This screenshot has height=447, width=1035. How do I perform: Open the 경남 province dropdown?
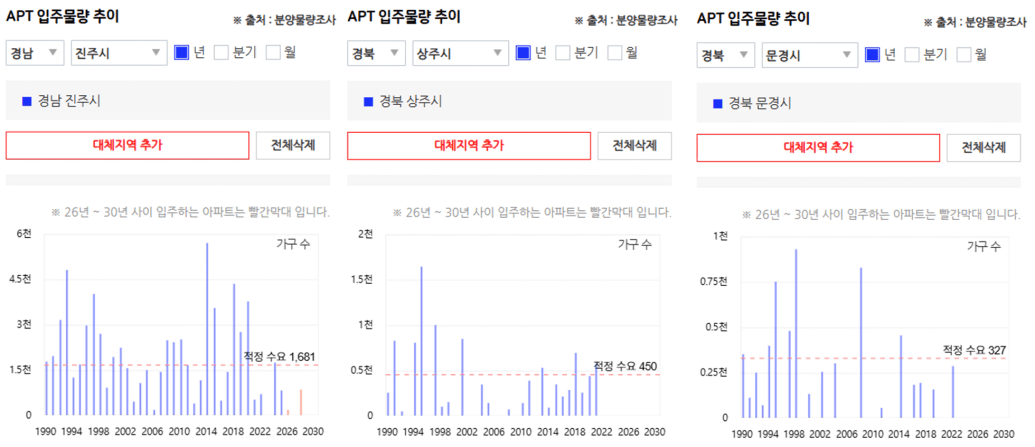(35, 53)
